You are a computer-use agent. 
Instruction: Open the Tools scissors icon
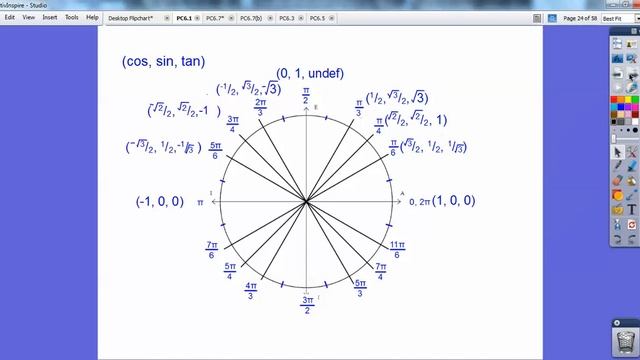coord(632,152)
